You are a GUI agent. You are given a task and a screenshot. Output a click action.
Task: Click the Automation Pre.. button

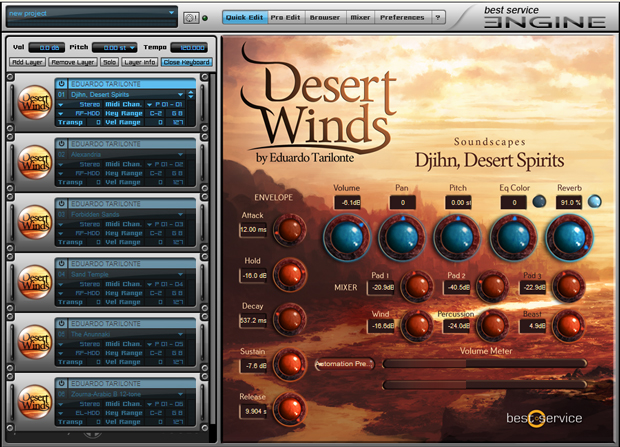344,364
